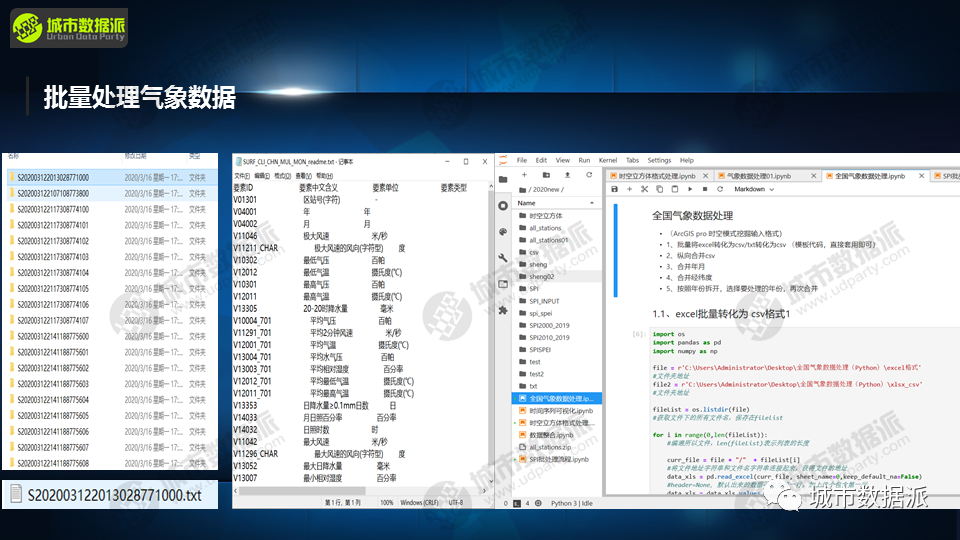The height and width of the screenshot is (540, 960).
Task: Open the Running Terminals and Kernels sidebar icon
Action: 503,206
